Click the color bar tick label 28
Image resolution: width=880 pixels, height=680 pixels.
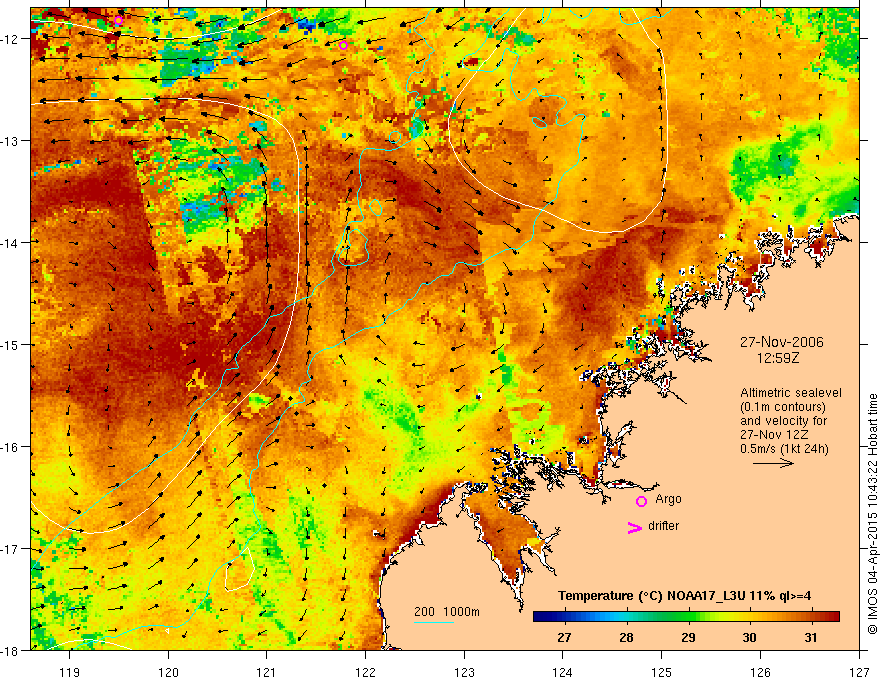[626, 638]
